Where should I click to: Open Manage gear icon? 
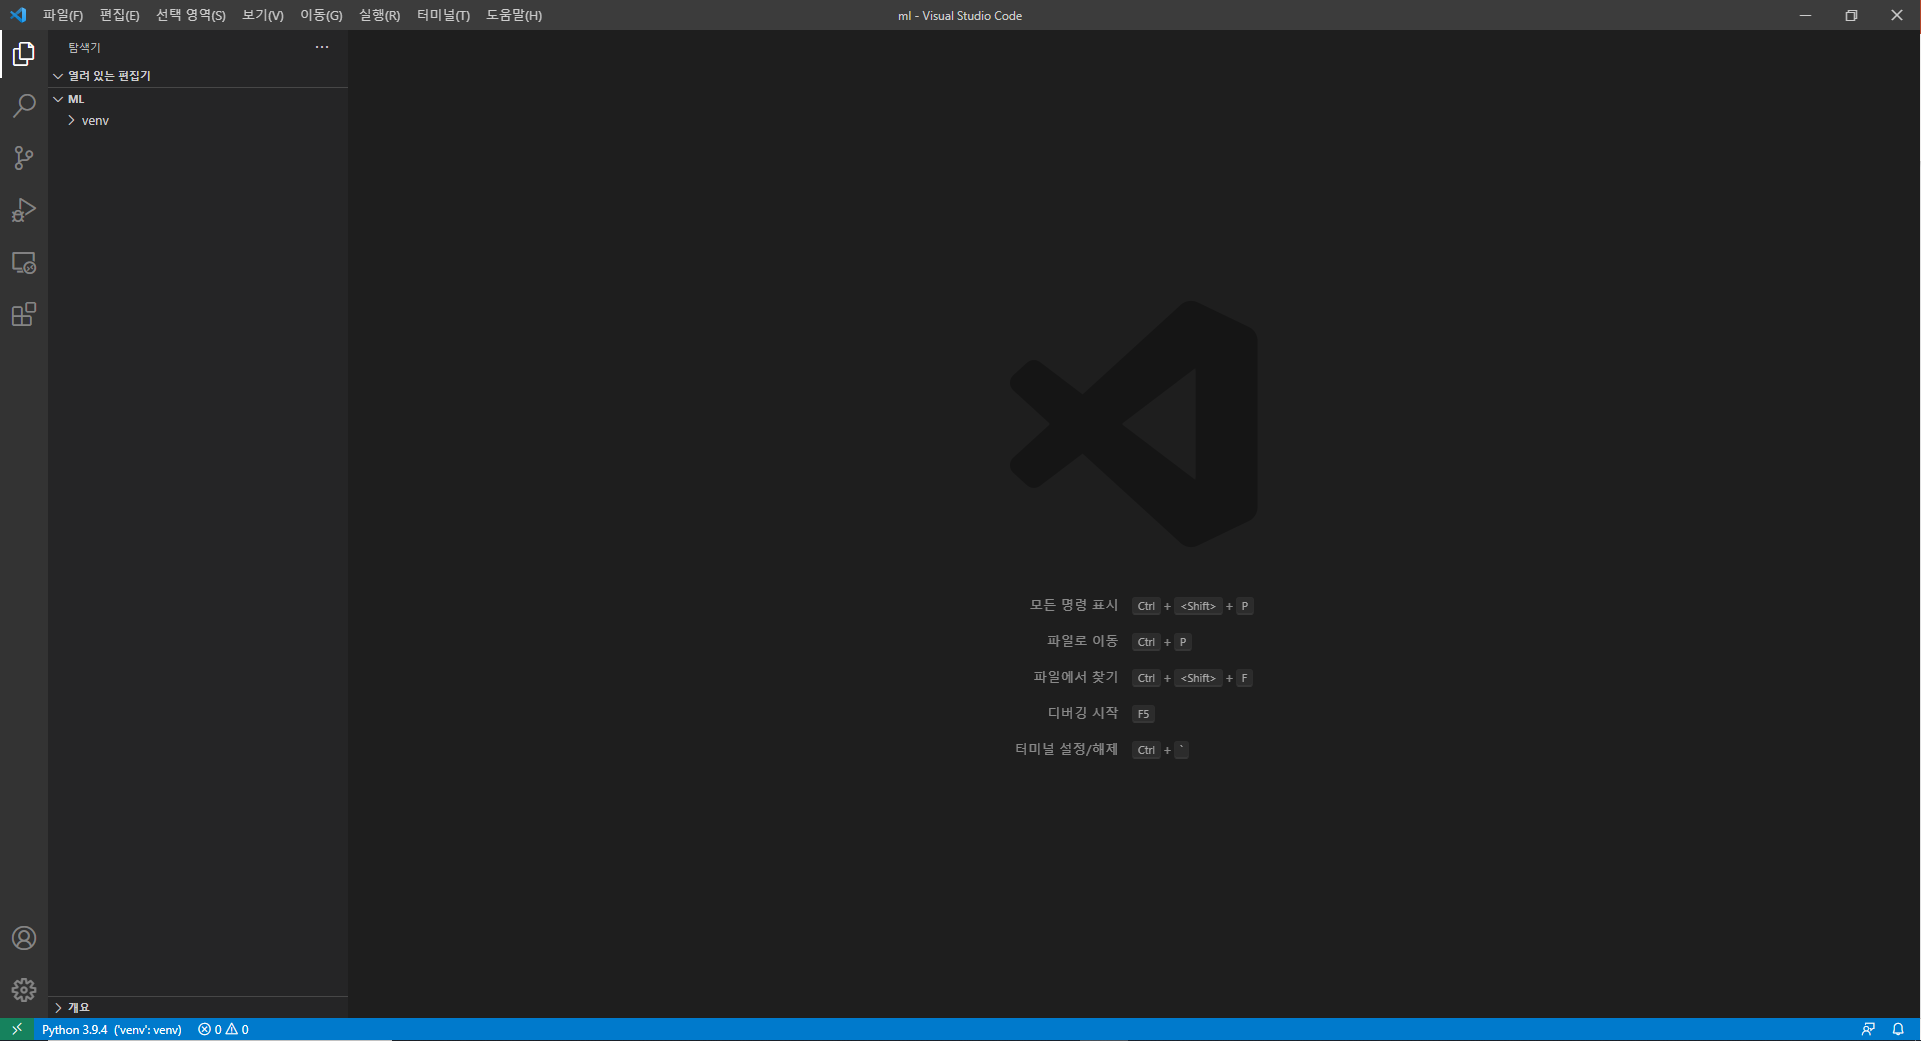coord(24,990)
